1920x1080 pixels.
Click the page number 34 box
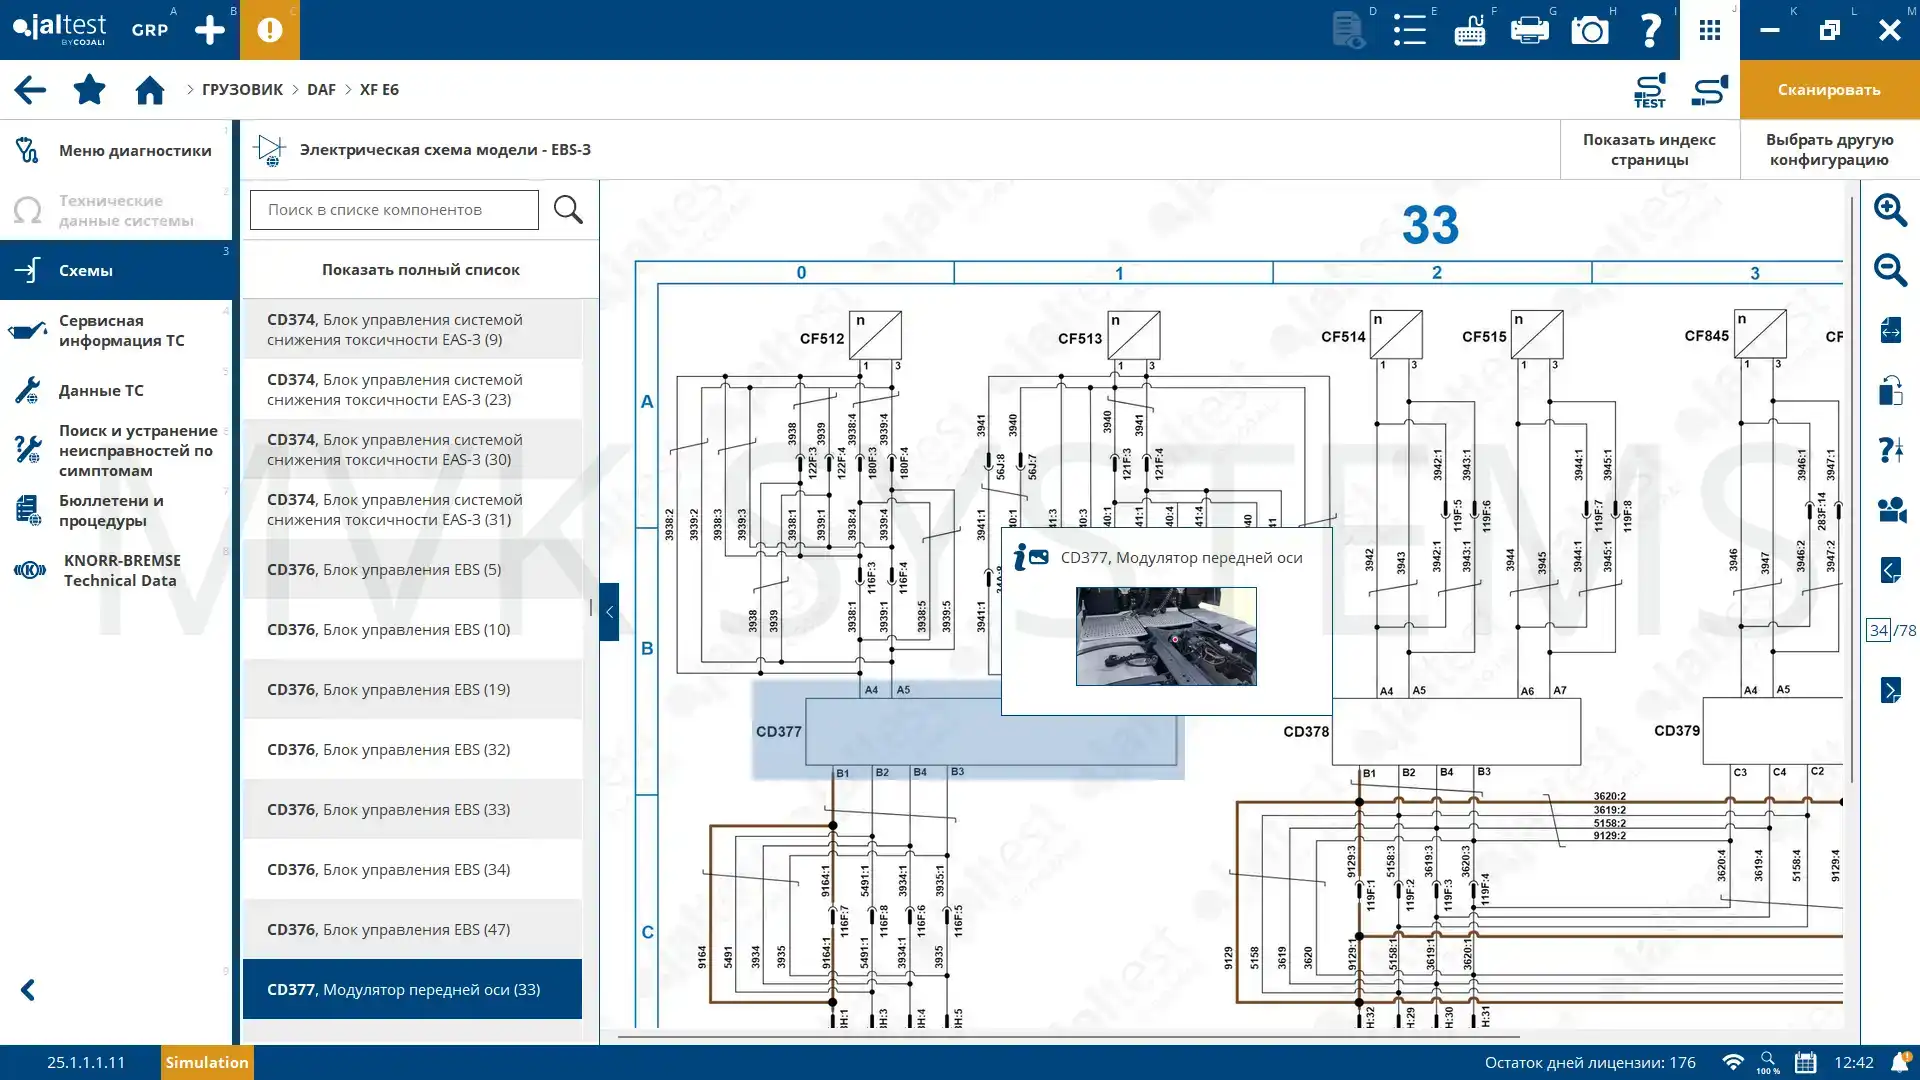coord(1878,630)
